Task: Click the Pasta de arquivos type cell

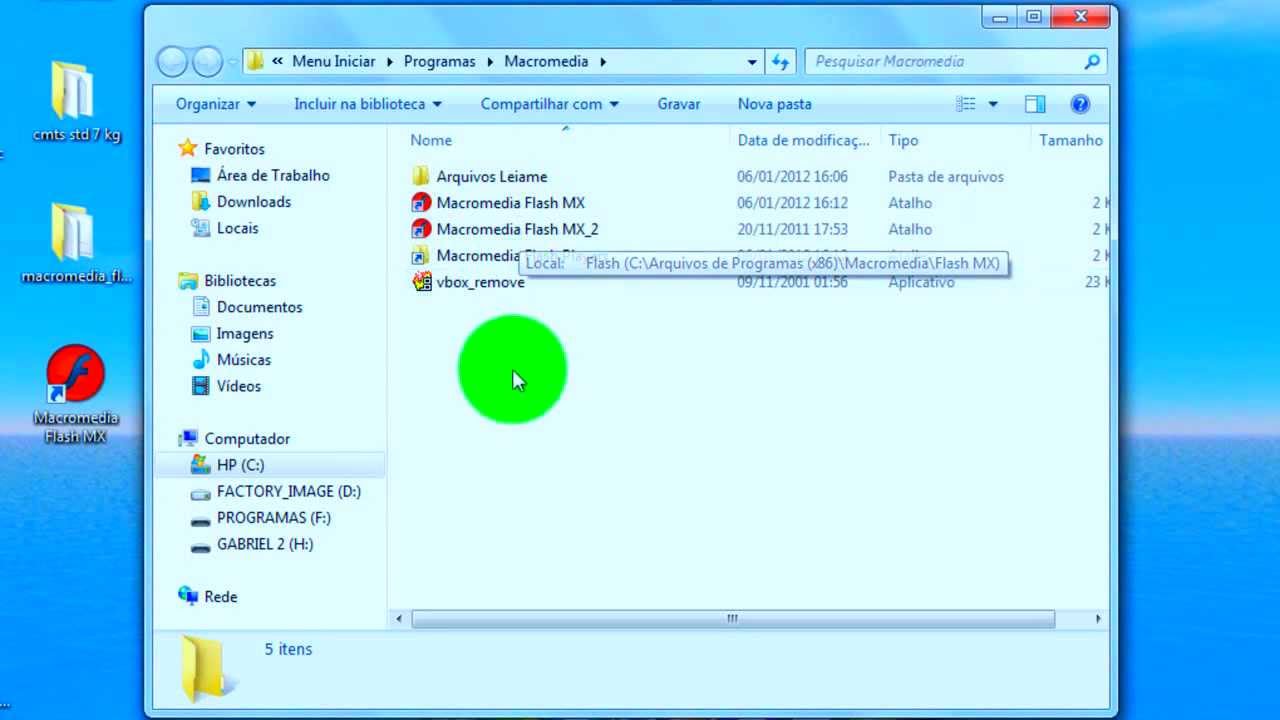Action: click(x=945, y=177)
